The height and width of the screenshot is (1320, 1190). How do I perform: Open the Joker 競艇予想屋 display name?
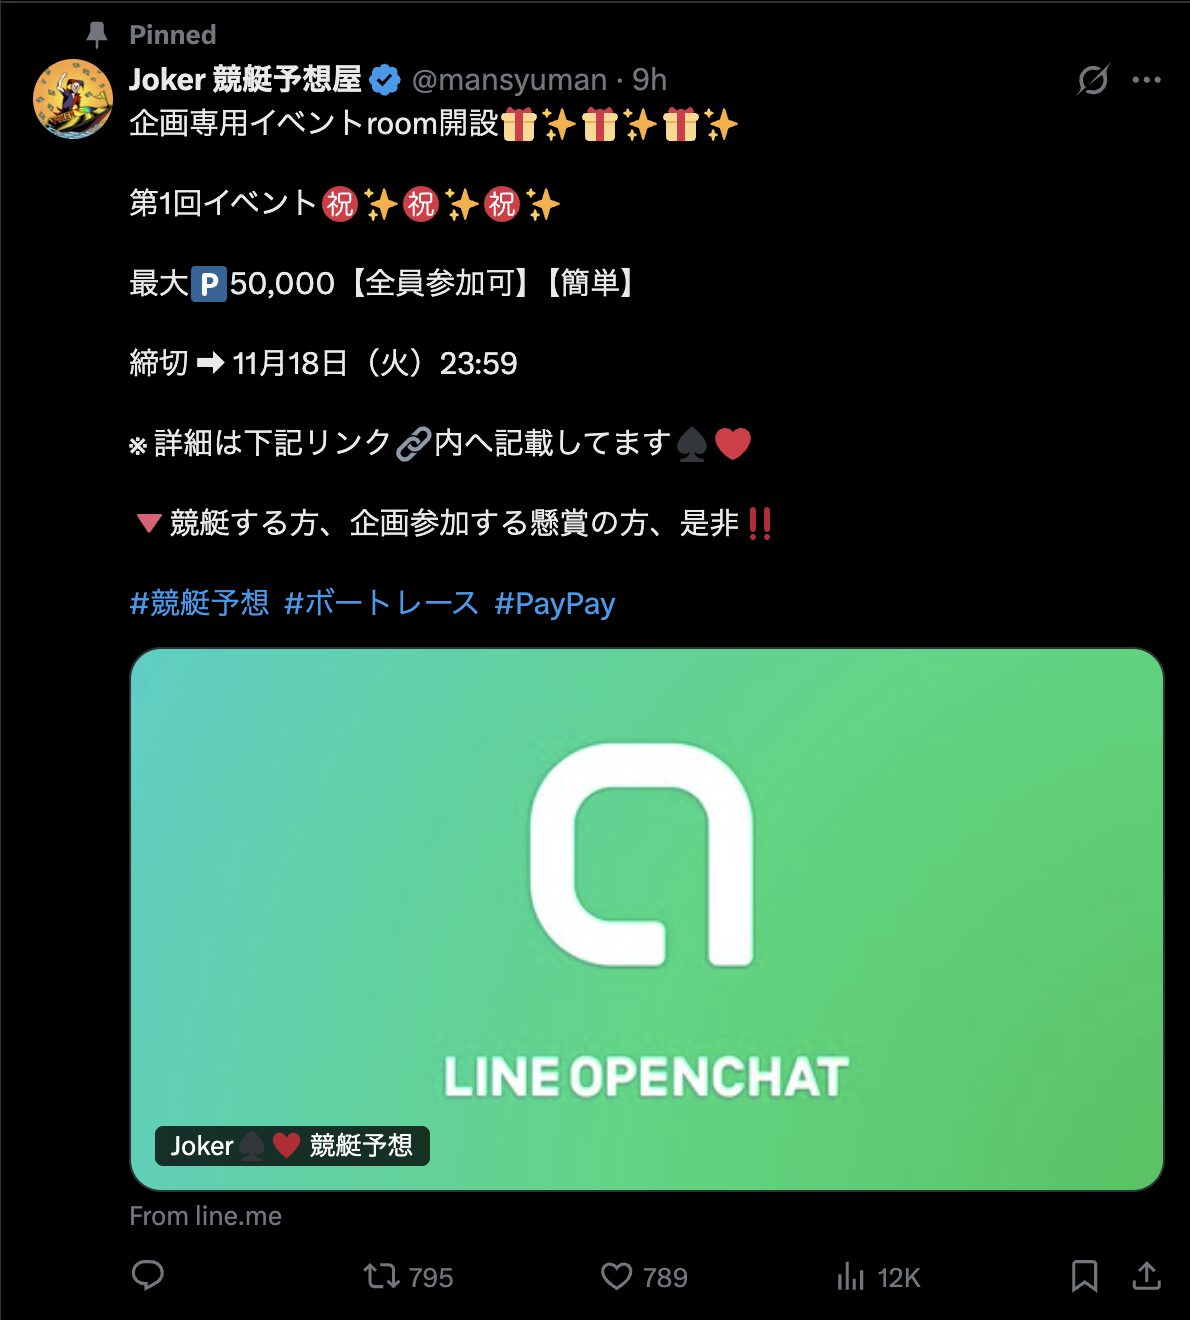coord(245,79)
